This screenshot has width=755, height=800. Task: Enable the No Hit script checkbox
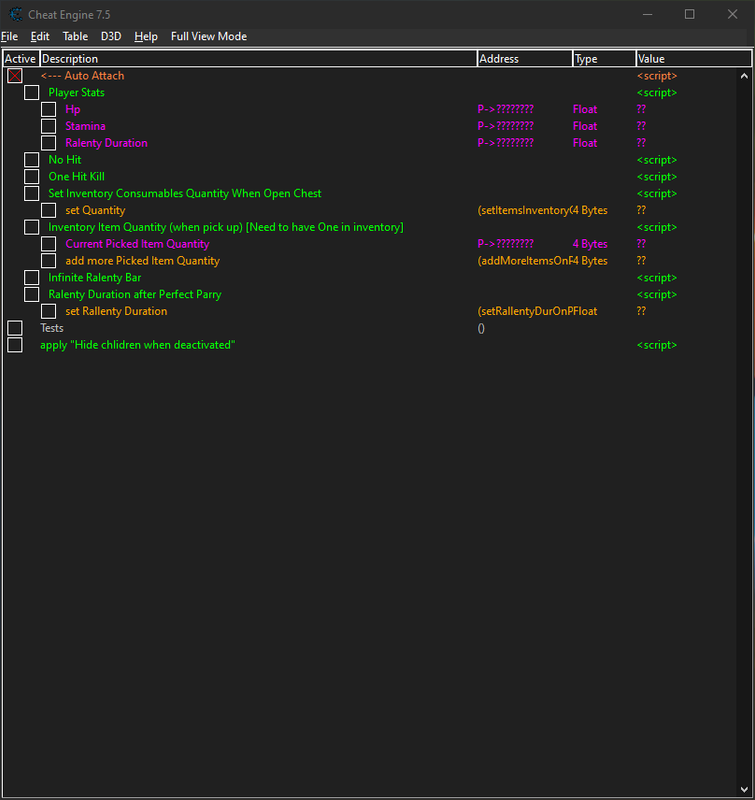point(32,160)
